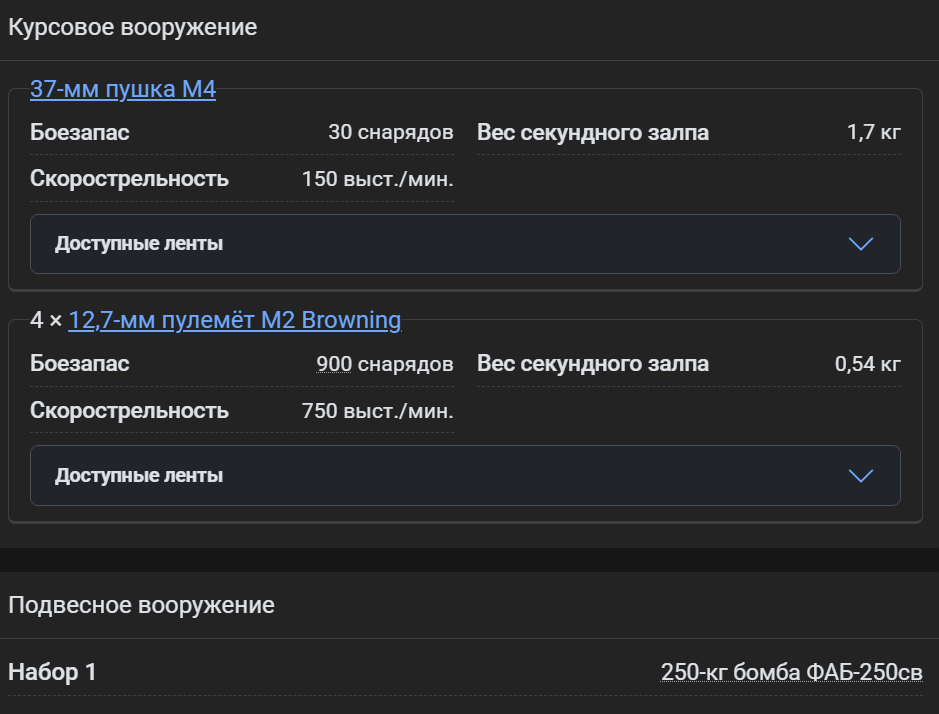Select the Подвесное вооружение section header
Image resolution: width=939 pixels, height=714 pixels.
point(141,604)
